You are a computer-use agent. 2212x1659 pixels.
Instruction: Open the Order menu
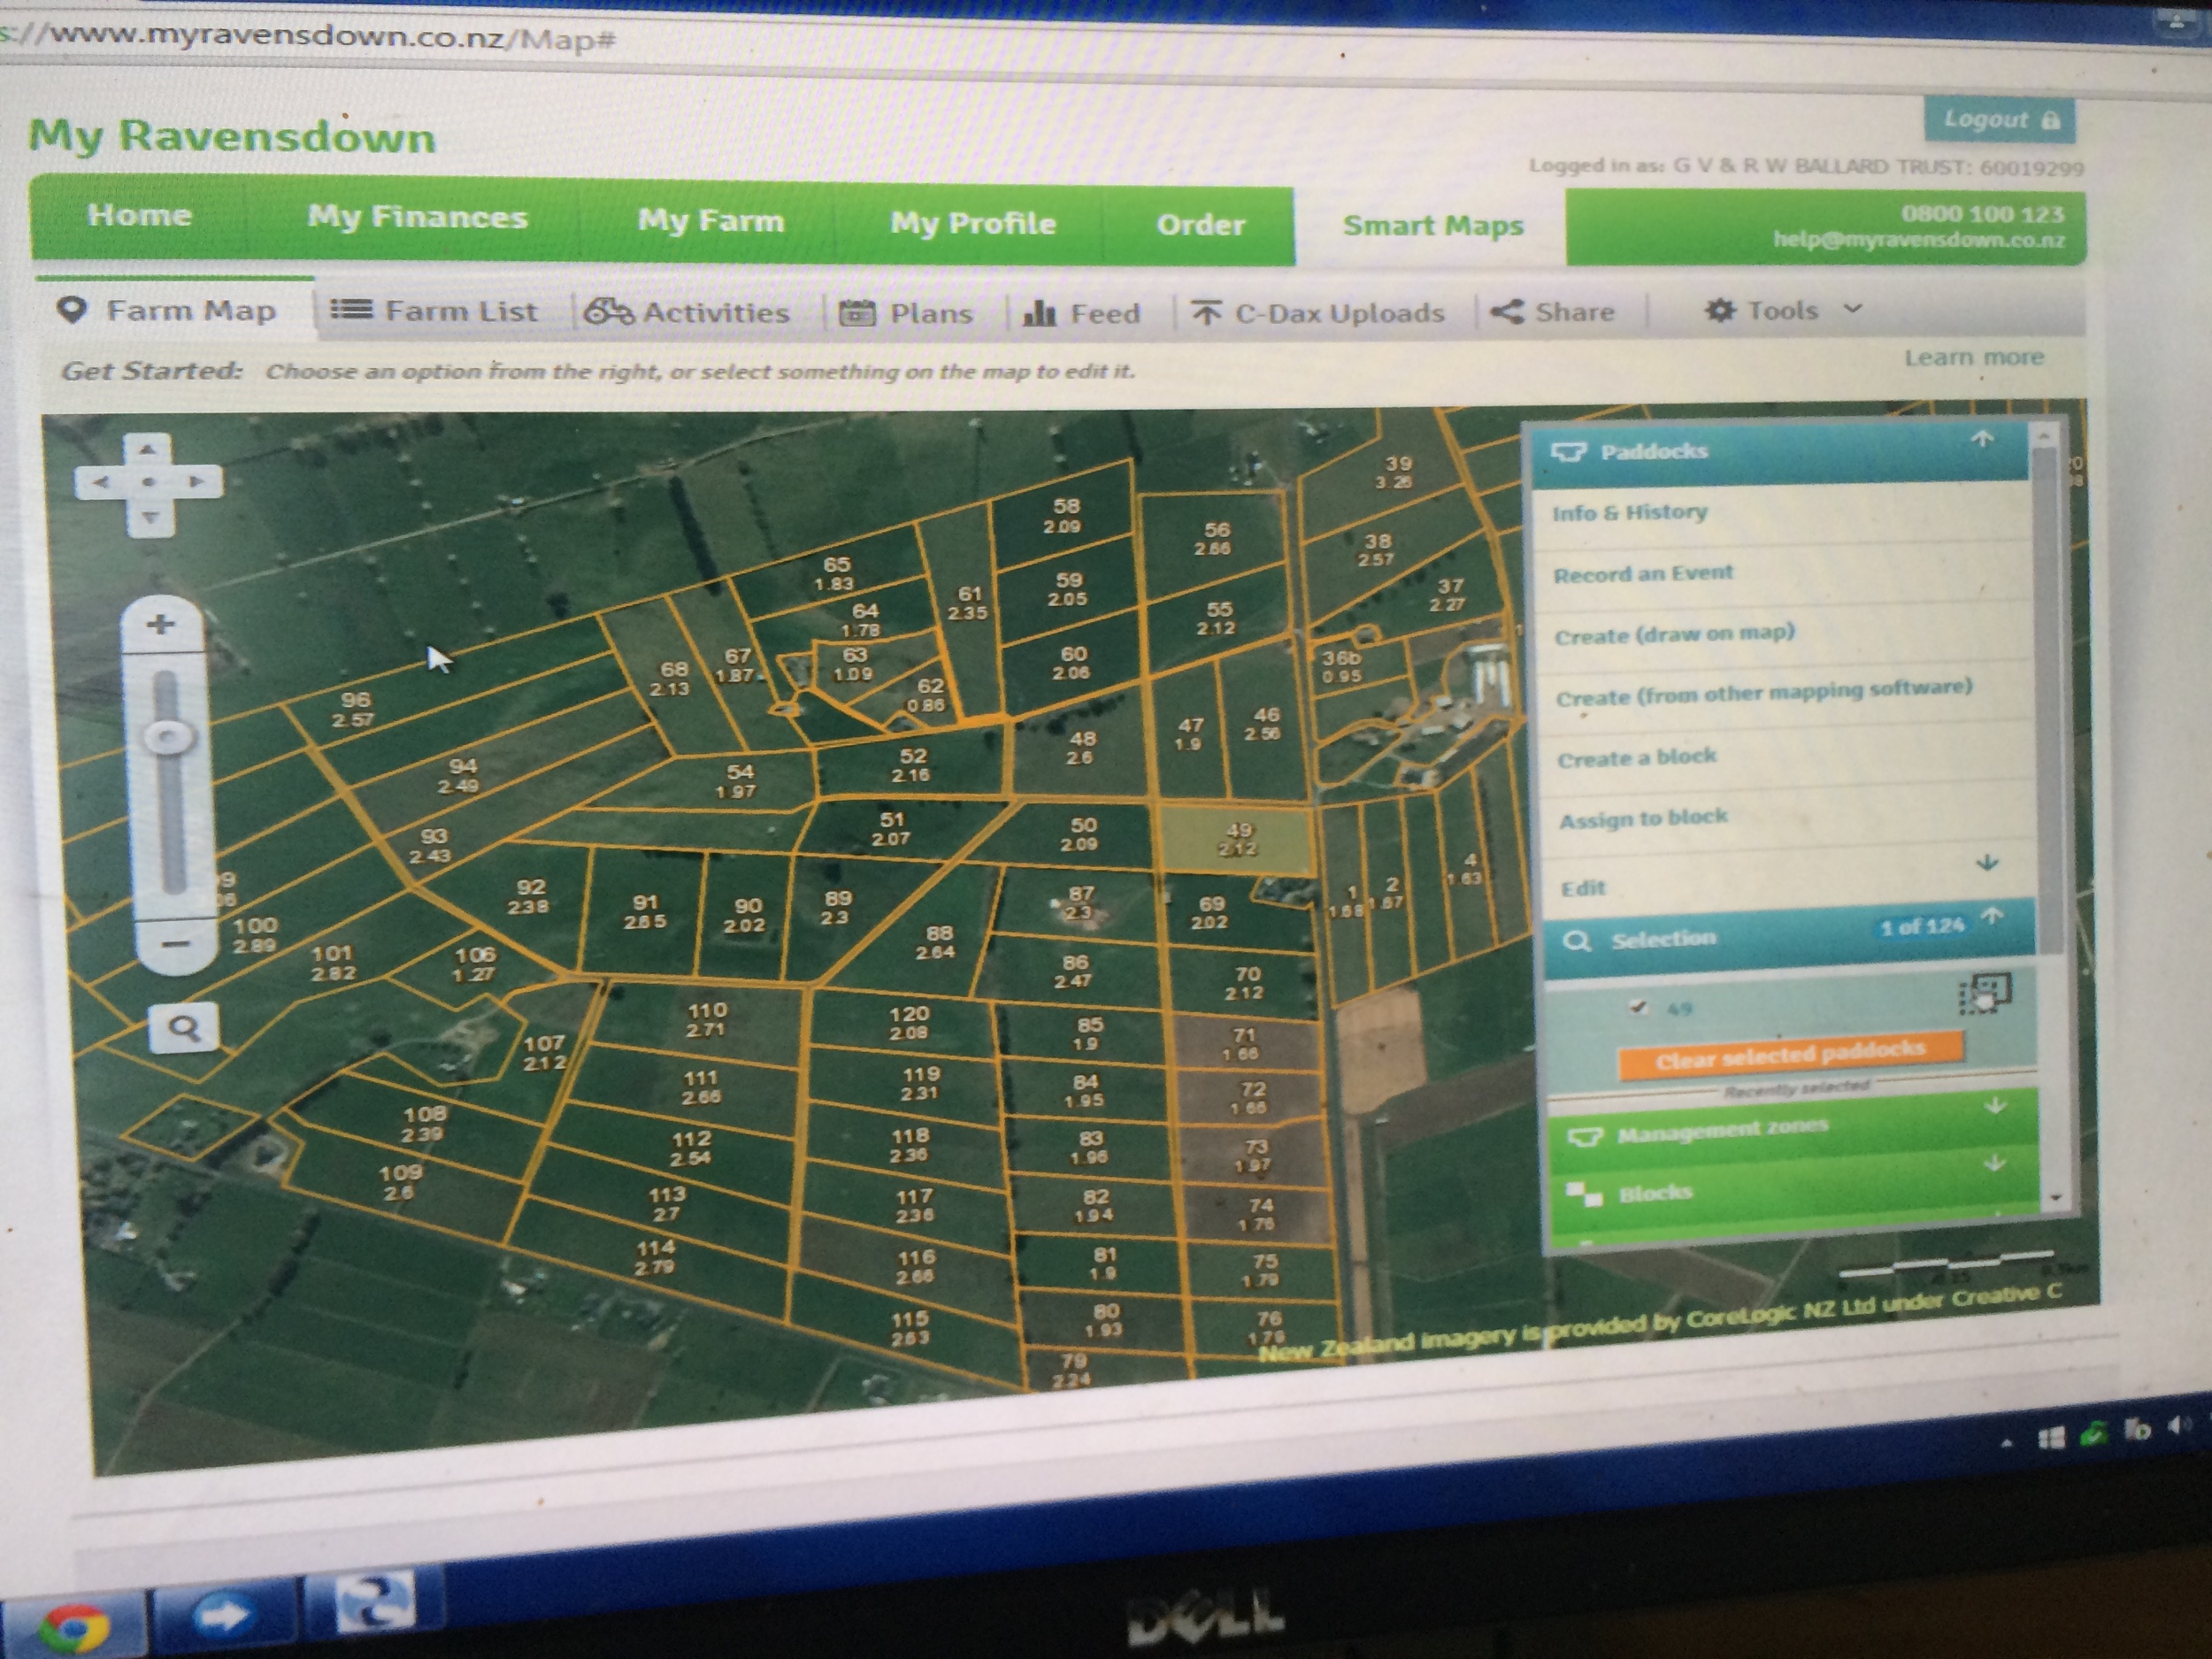point(1200,225)
